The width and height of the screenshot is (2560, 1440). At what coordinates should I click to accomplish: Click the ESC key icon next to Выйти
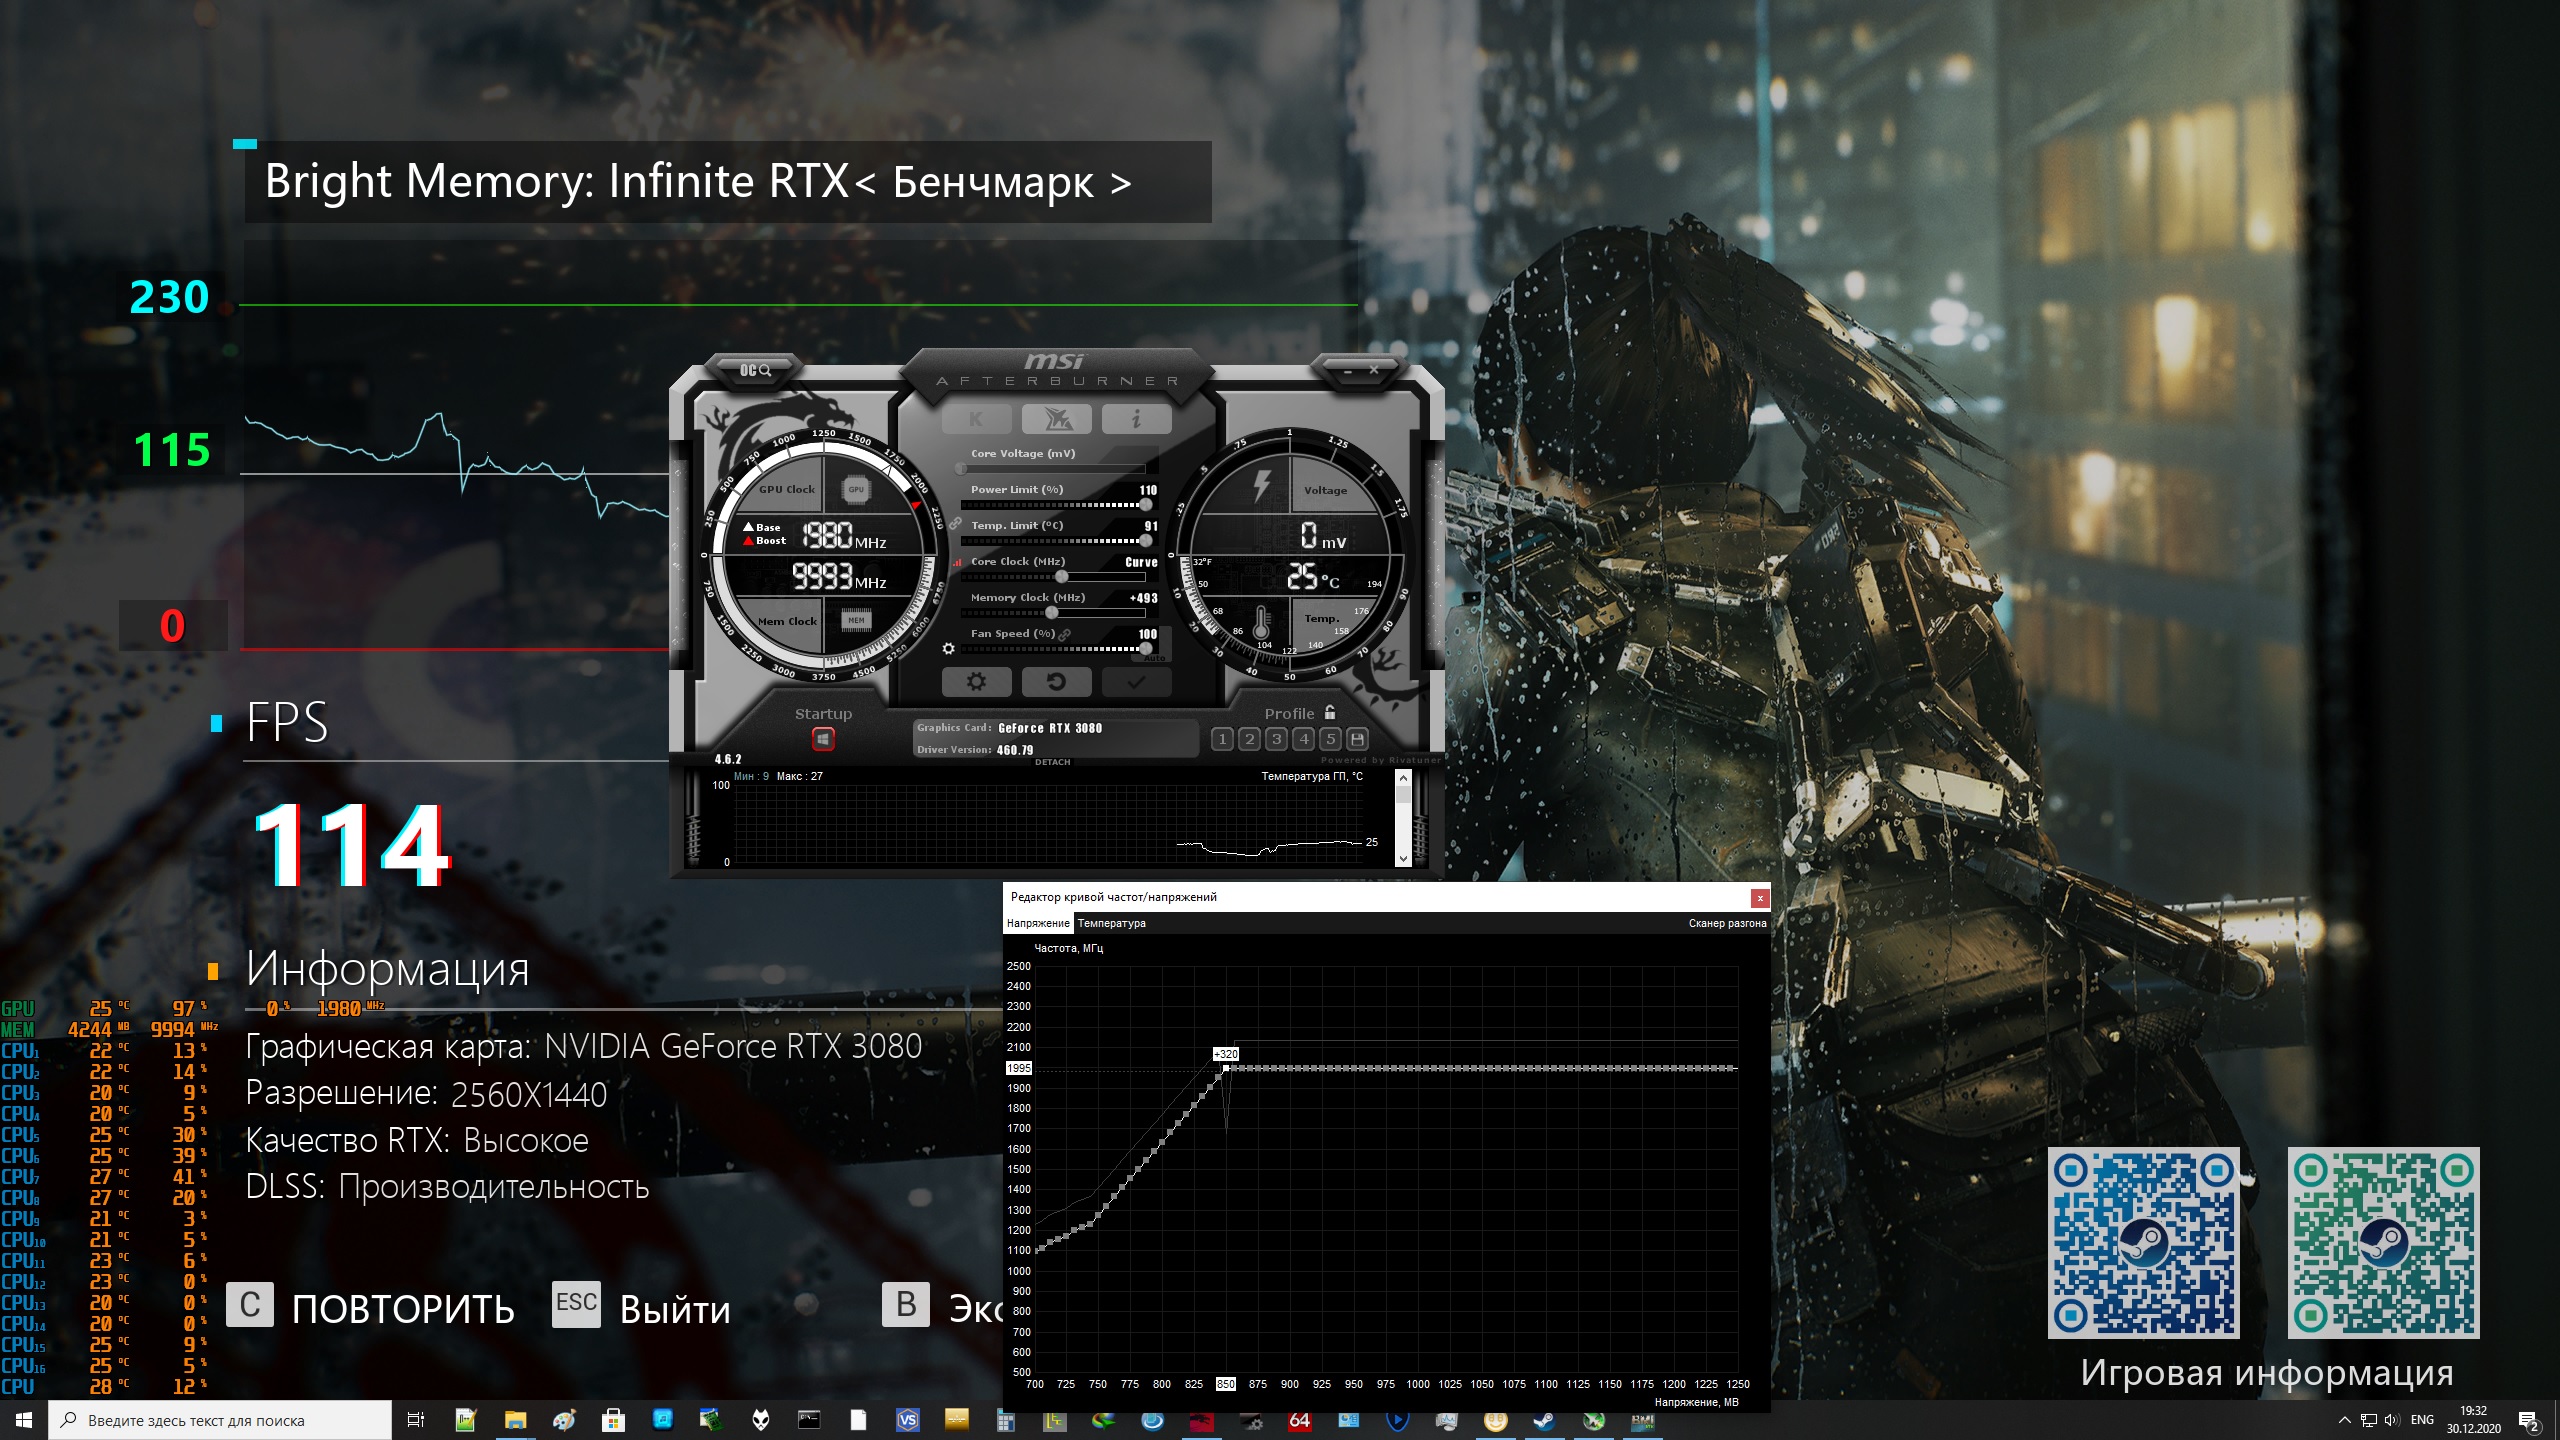click(577, 1304)
